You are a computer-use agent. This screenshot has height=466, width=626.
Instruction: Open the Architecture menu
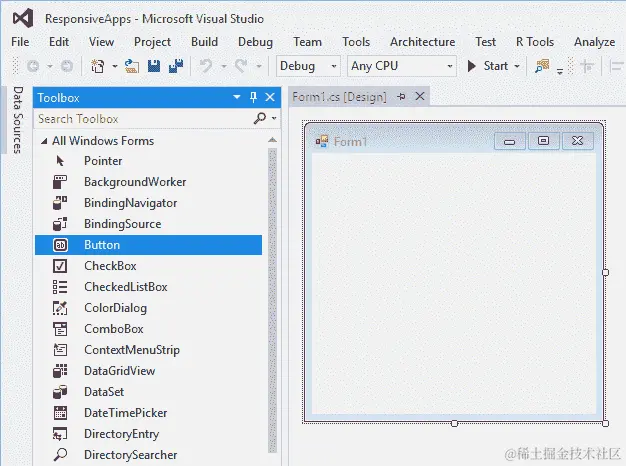pyautogui.click(x=423, y=42)
